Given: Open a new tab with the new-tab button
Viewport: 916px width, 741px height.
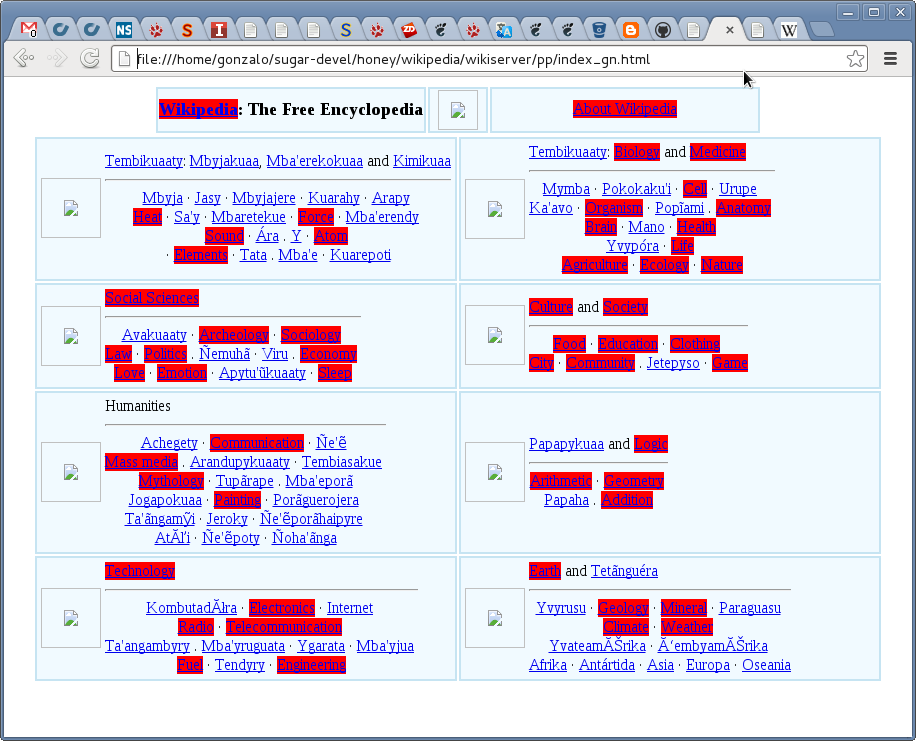Looking at the screenshot, I should click(821, 29).
